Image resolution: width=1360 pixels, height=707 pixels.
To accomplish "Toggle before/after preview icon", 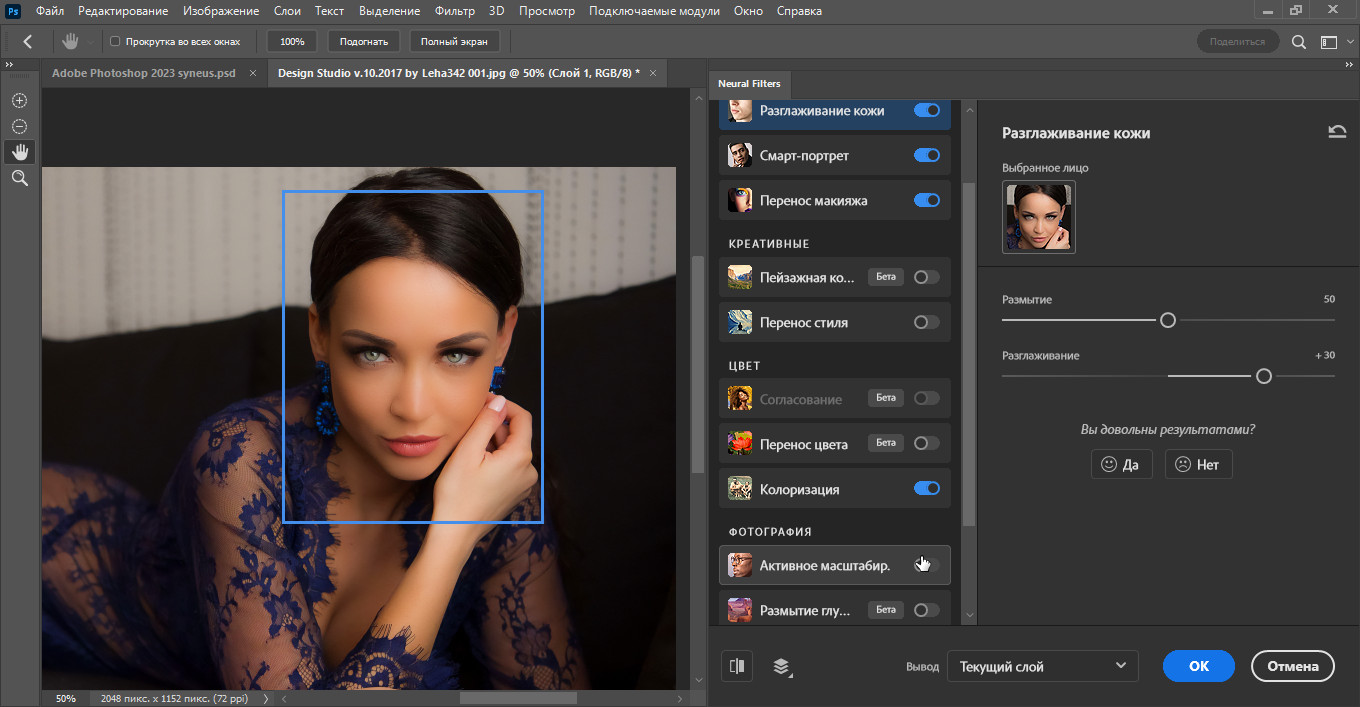I will (x=737, y=666).
